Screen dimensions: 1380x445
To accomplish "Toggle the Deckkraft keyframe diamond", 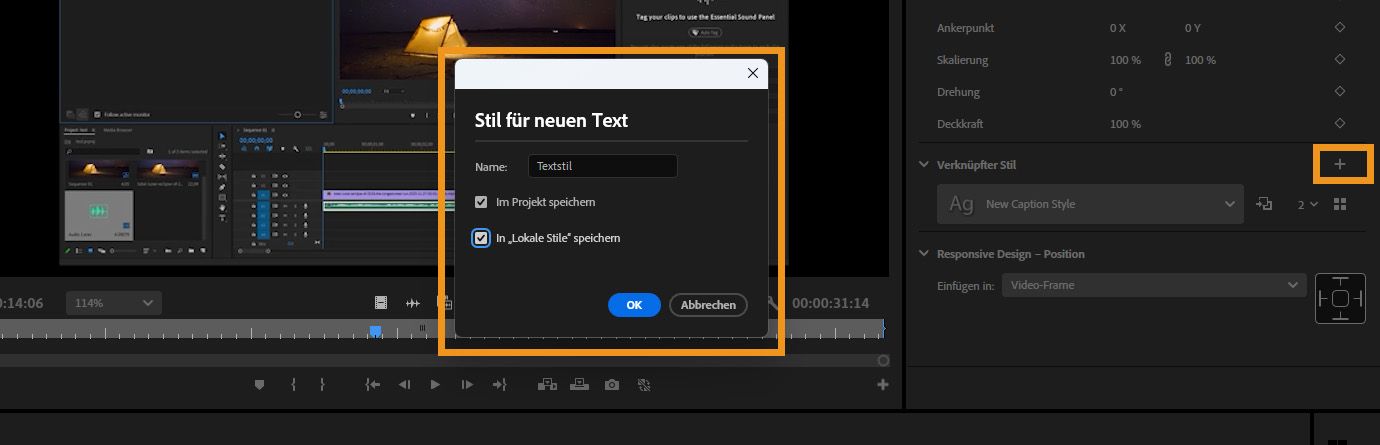I will 1340,124.
